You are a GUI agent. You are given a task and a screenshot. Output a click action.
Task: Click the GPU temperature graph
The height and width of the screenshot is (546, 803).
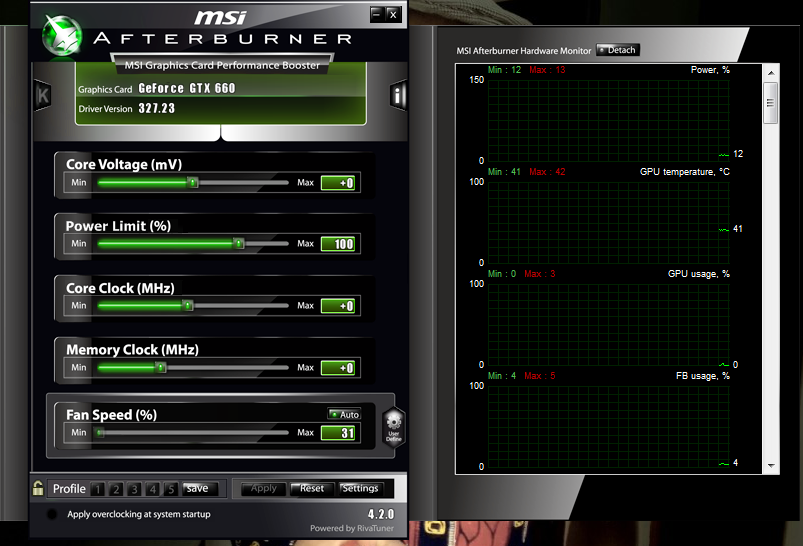tap(608, 223)
